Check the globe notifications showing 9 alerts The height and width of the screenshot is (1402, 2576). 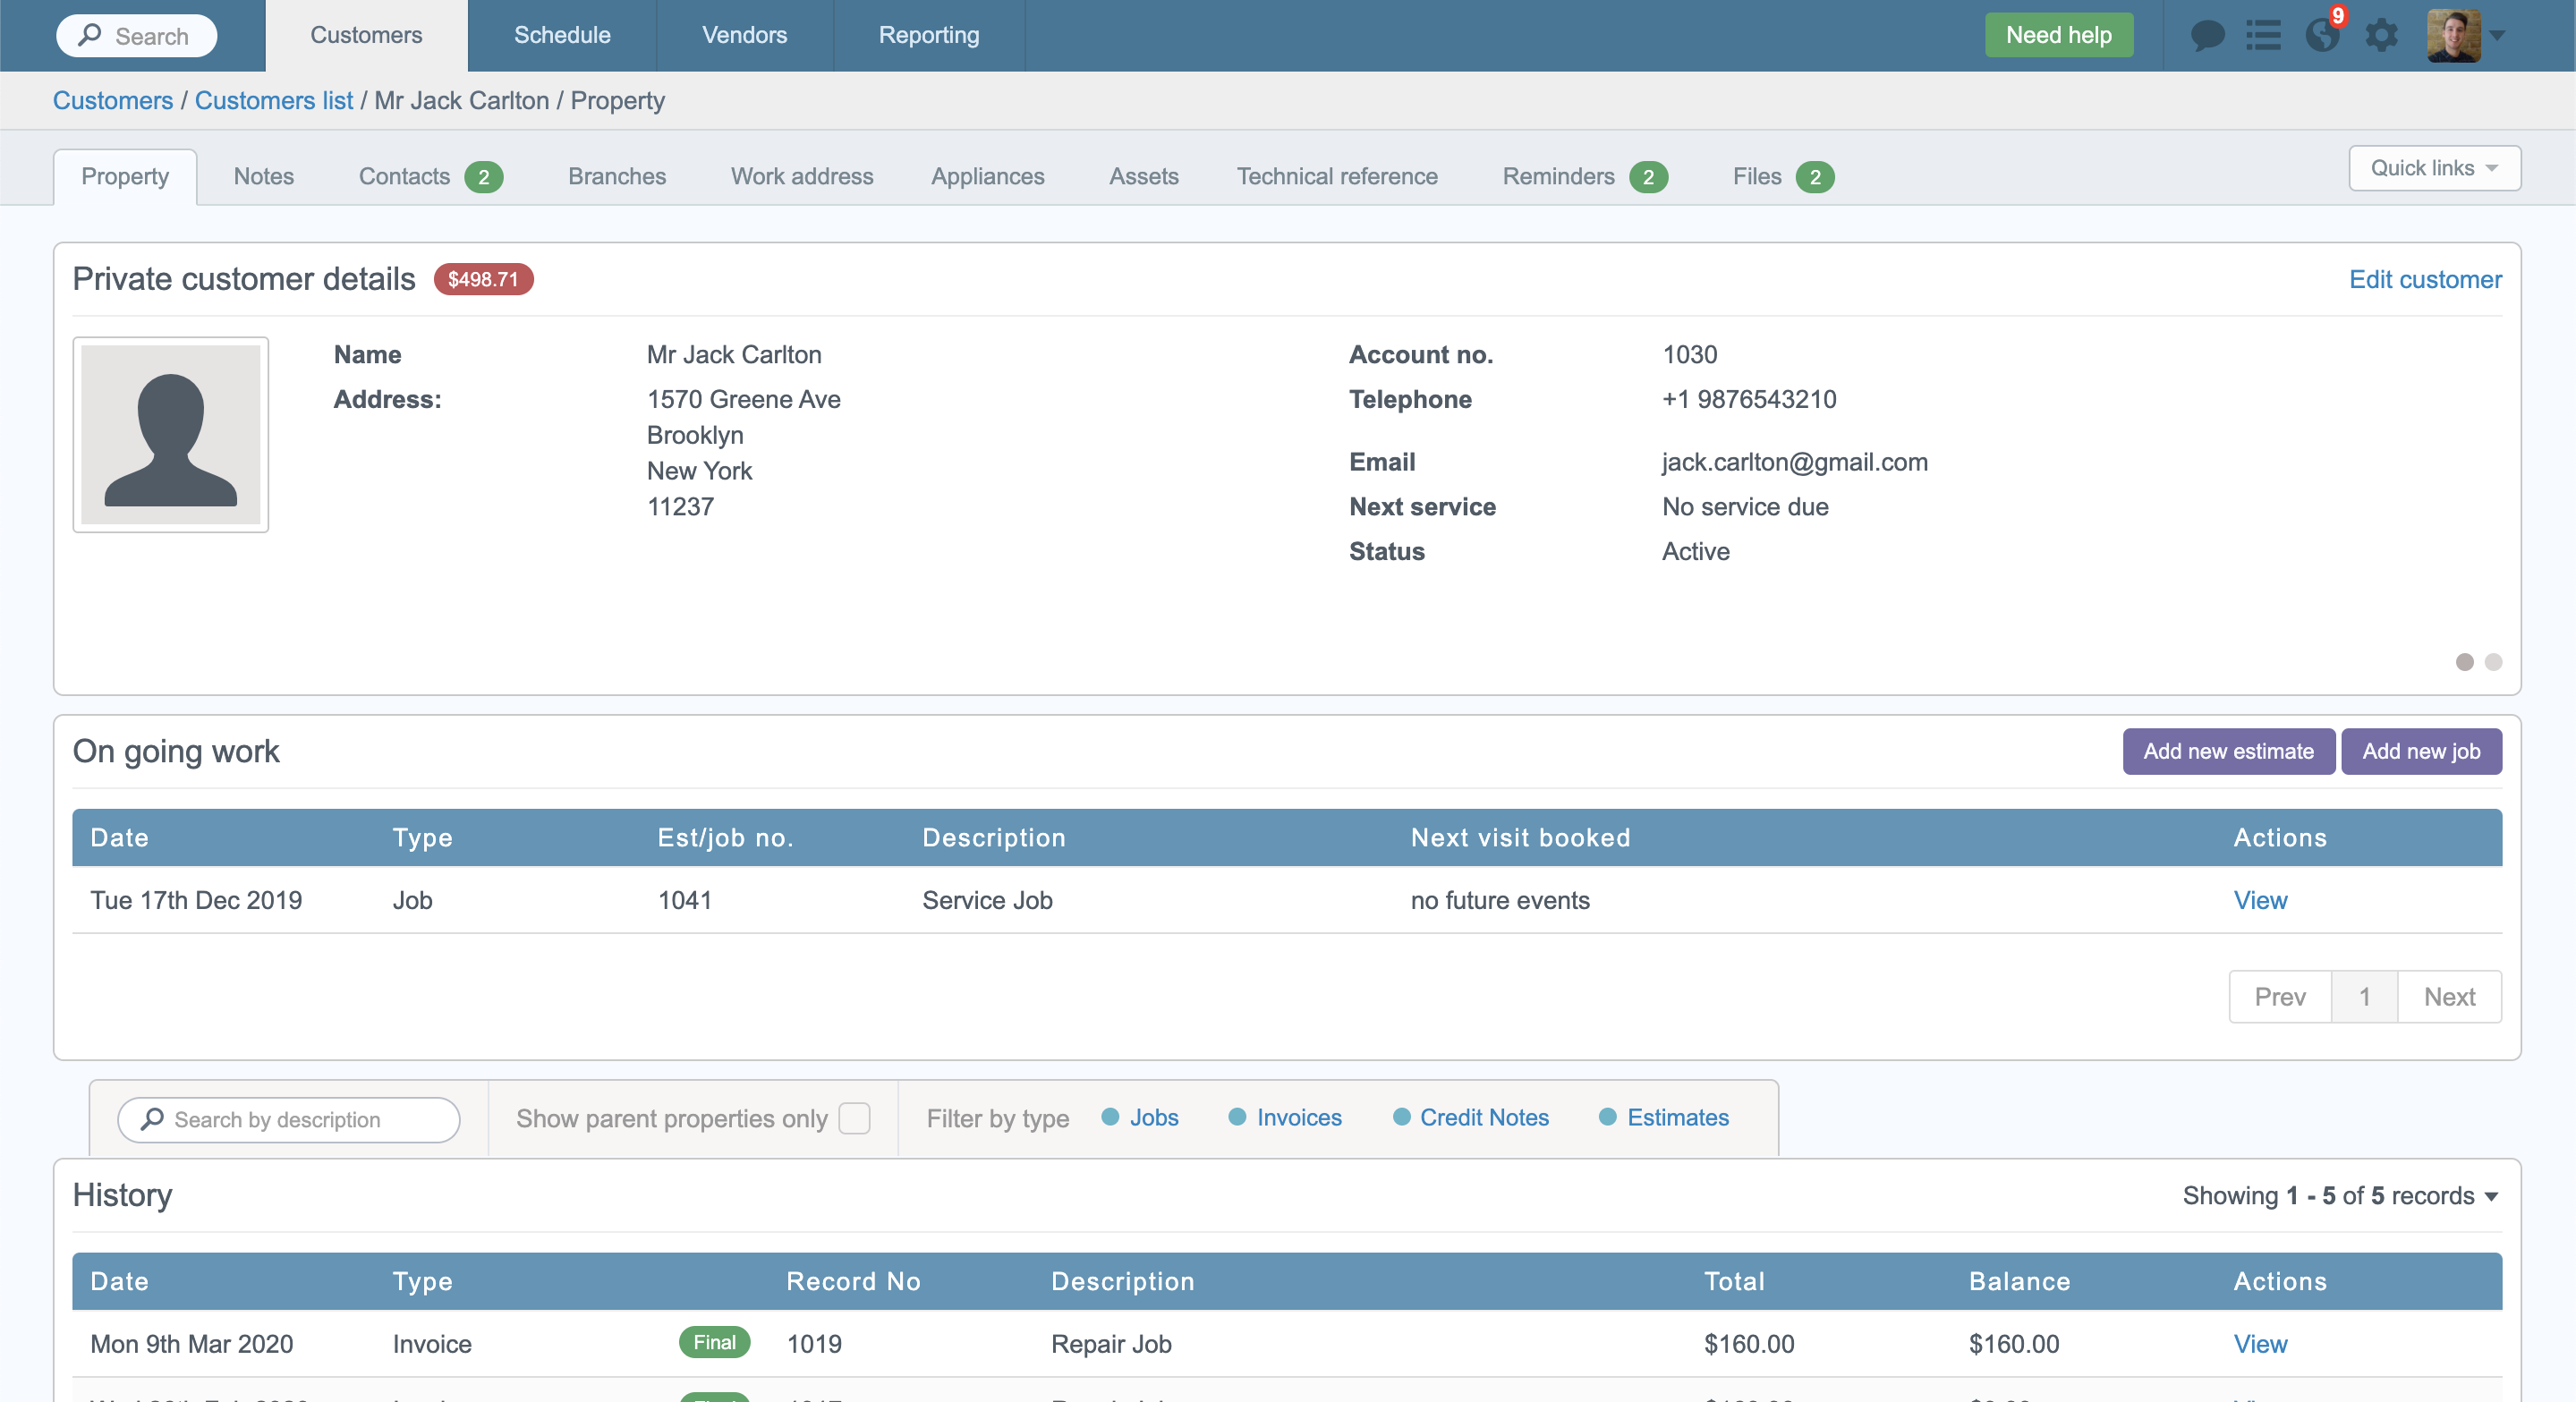(x=2323, y=34)
